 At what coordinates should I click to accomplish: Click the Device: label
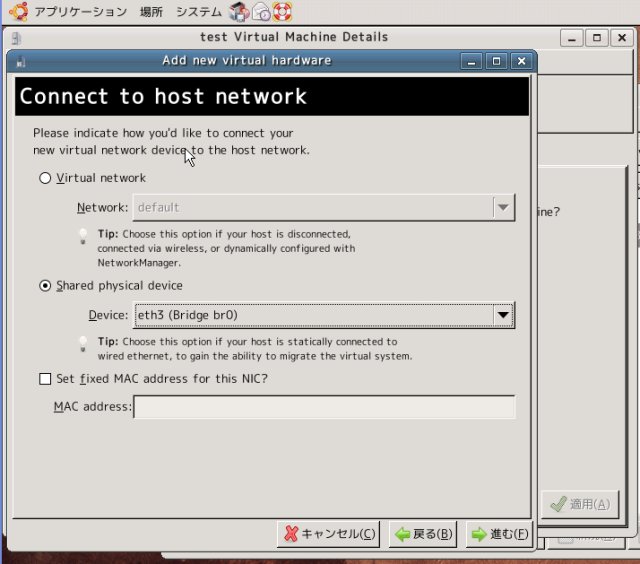[108, 315]
